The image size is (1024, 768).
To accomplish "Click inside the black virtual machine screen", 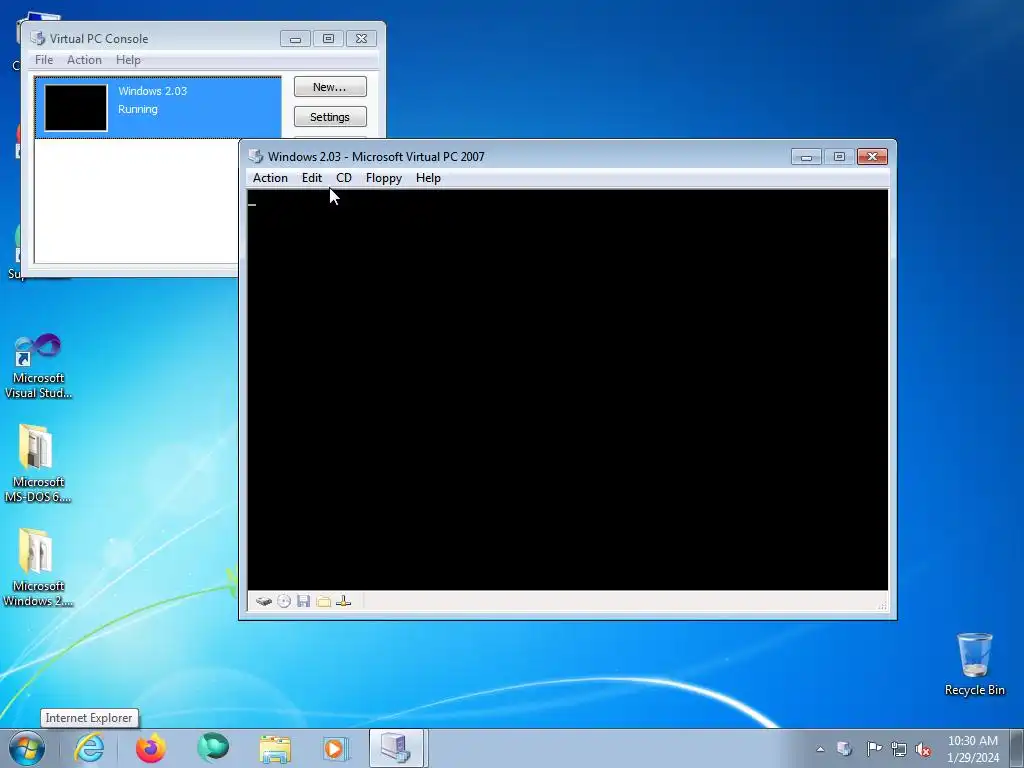I will [x=568, y=390].
